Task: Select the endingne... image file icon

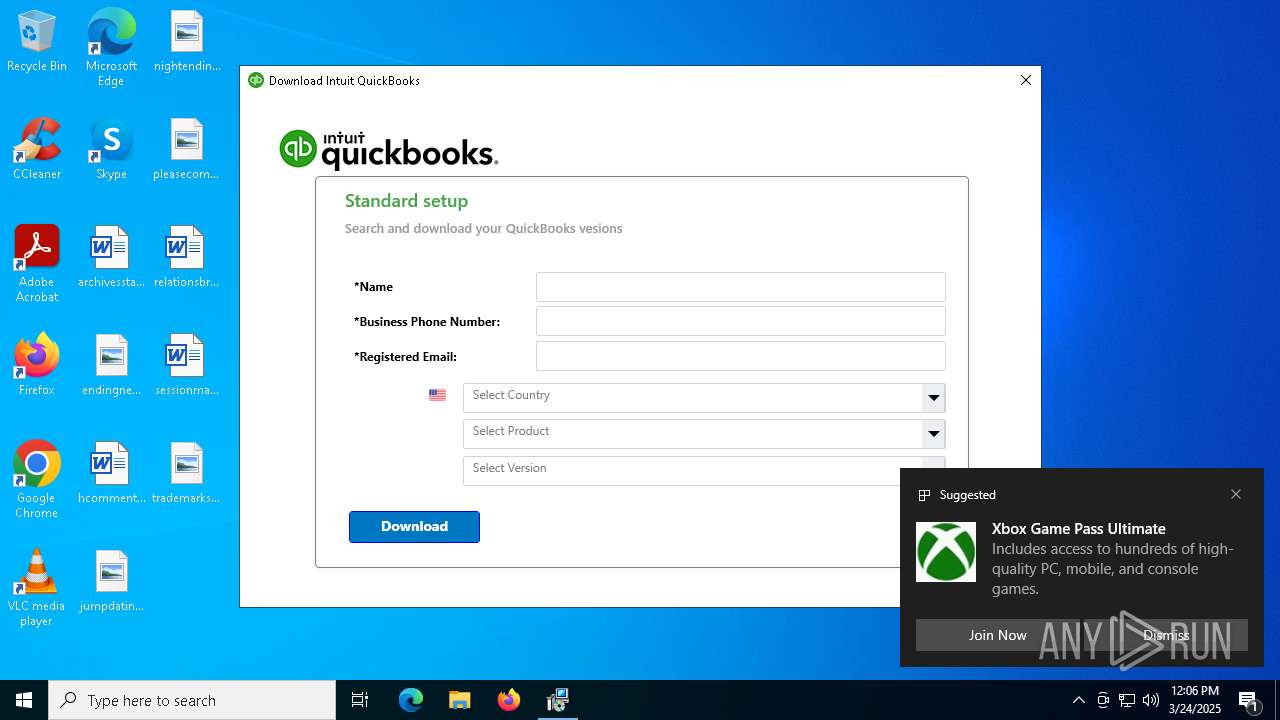Action: coord(111,366)
